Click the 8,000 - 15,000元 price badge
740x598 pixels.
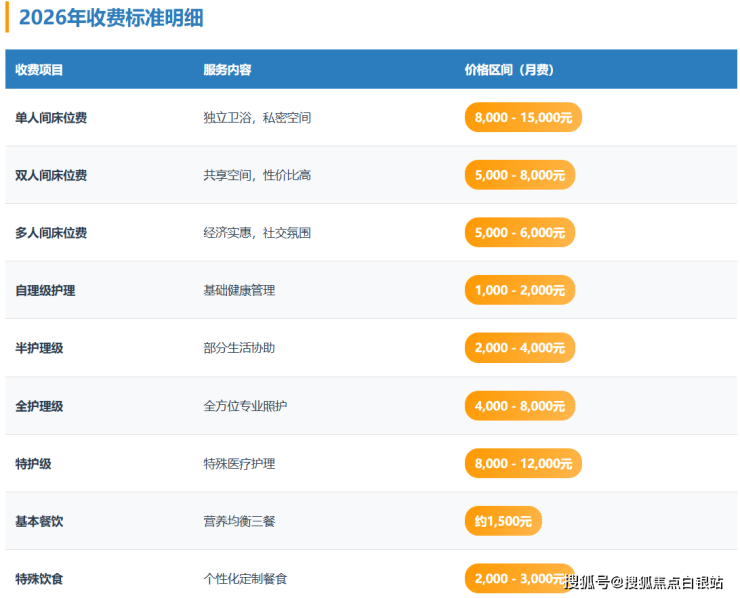point(523,117)
